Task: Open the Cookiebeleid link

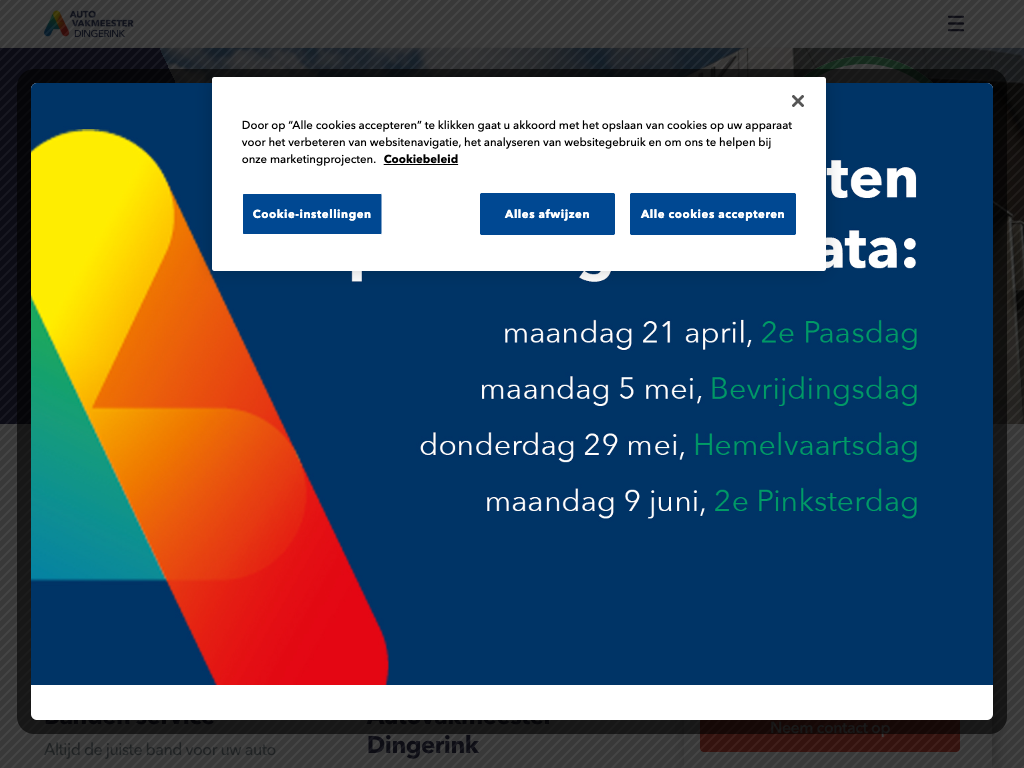Action: point(420,159)
